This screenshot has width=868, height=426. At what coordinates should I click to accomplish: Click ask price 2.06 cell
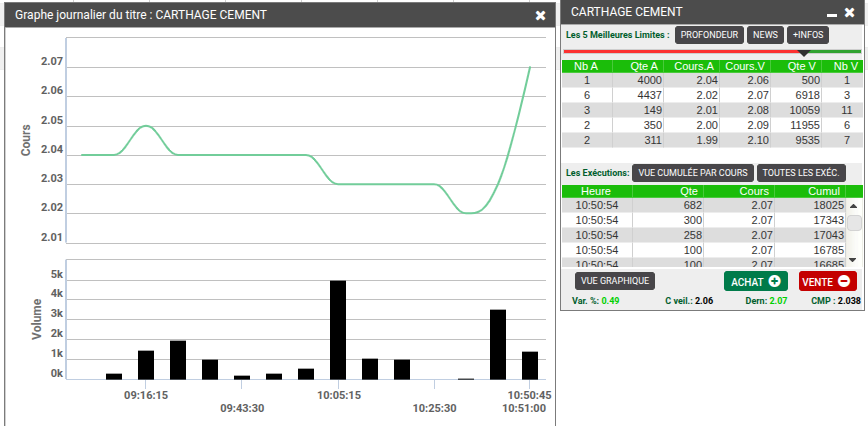[745, 80]
